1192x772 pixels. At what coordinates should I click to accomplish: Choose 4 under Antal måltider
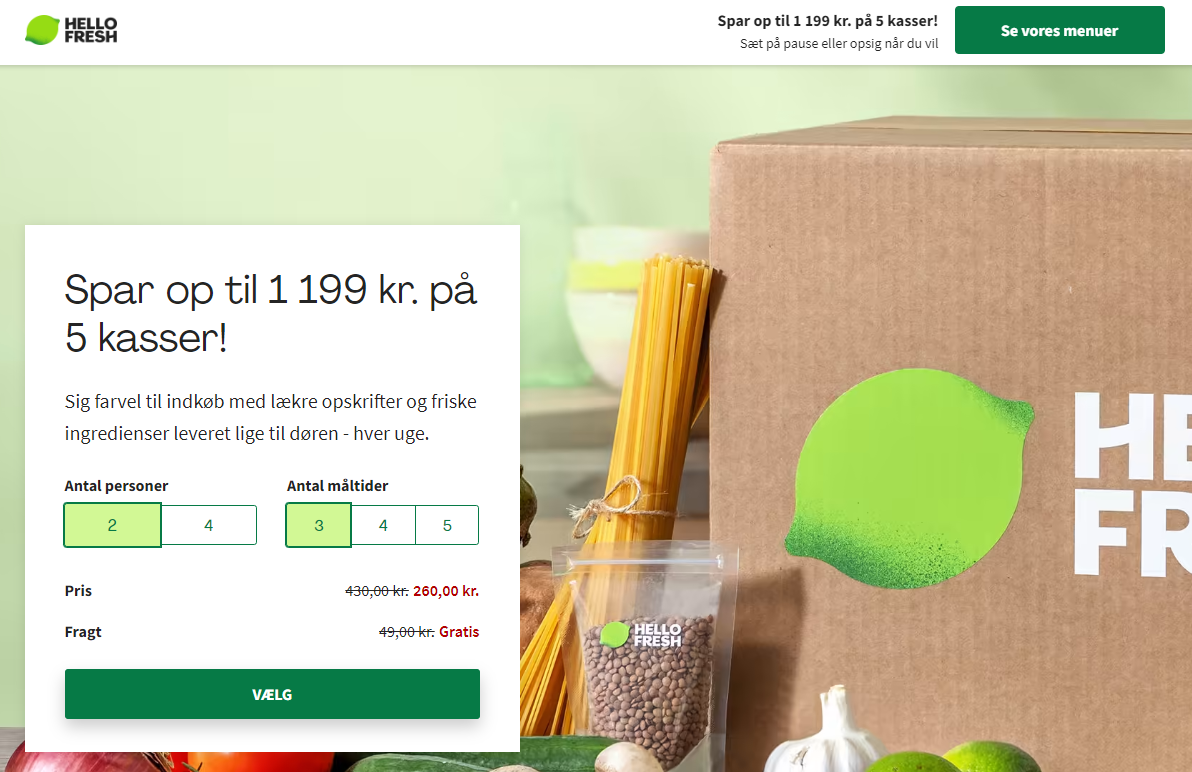point(383,525)
